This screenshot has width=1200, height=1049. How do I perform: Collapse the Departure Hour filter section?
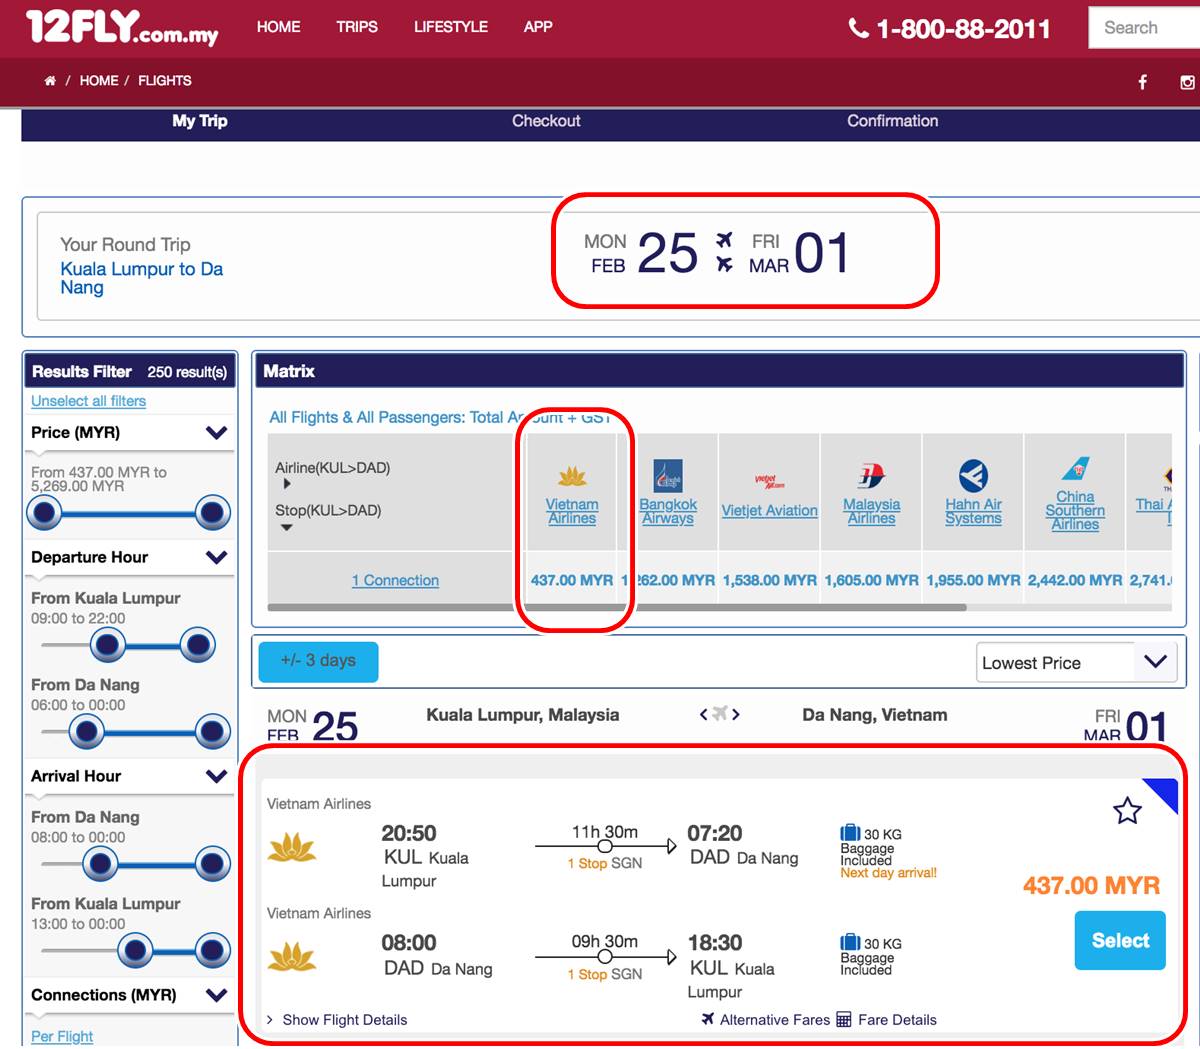coord(216,557)
